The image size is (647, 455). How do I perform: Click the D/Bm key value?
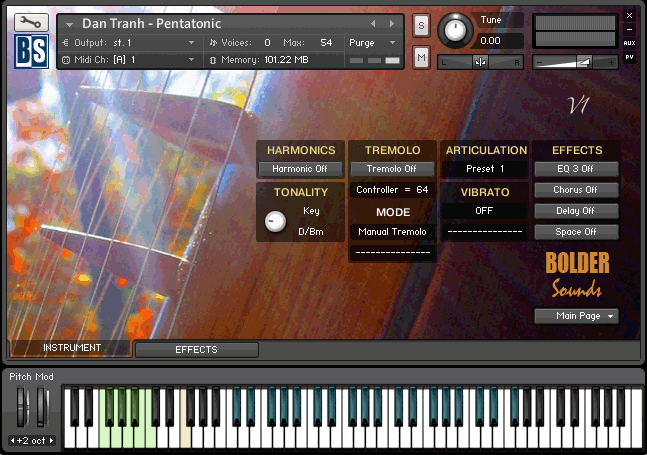coord(311,232)
